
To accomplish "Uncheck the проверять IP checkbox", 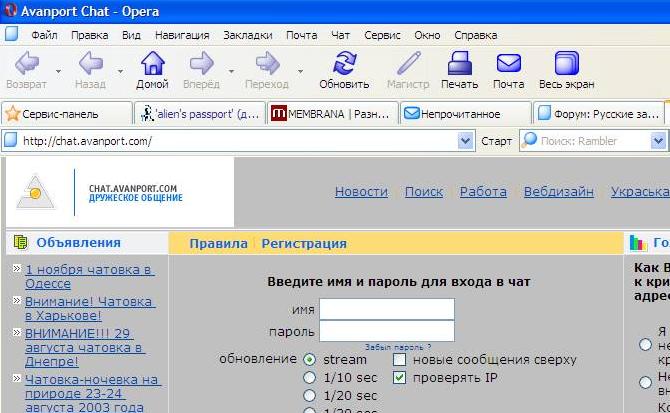I will point(400,377).
